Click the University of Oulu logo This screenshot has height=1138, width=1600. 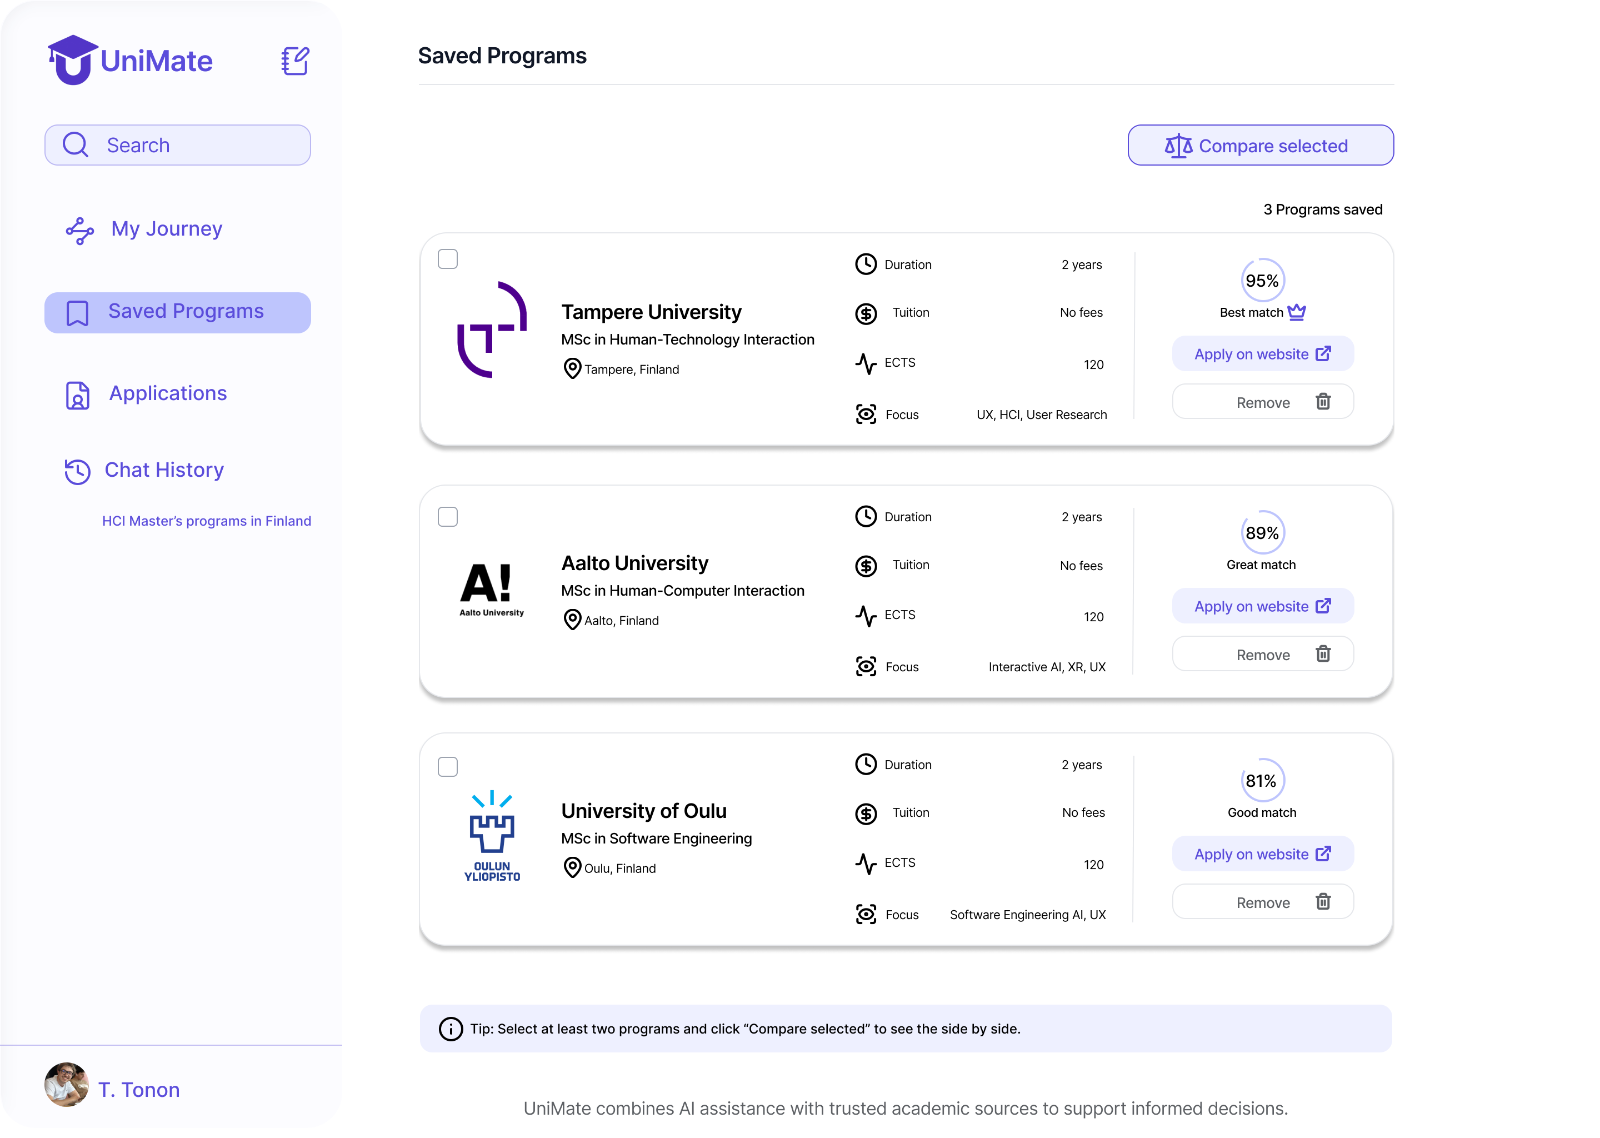click(x=492, y=836)
